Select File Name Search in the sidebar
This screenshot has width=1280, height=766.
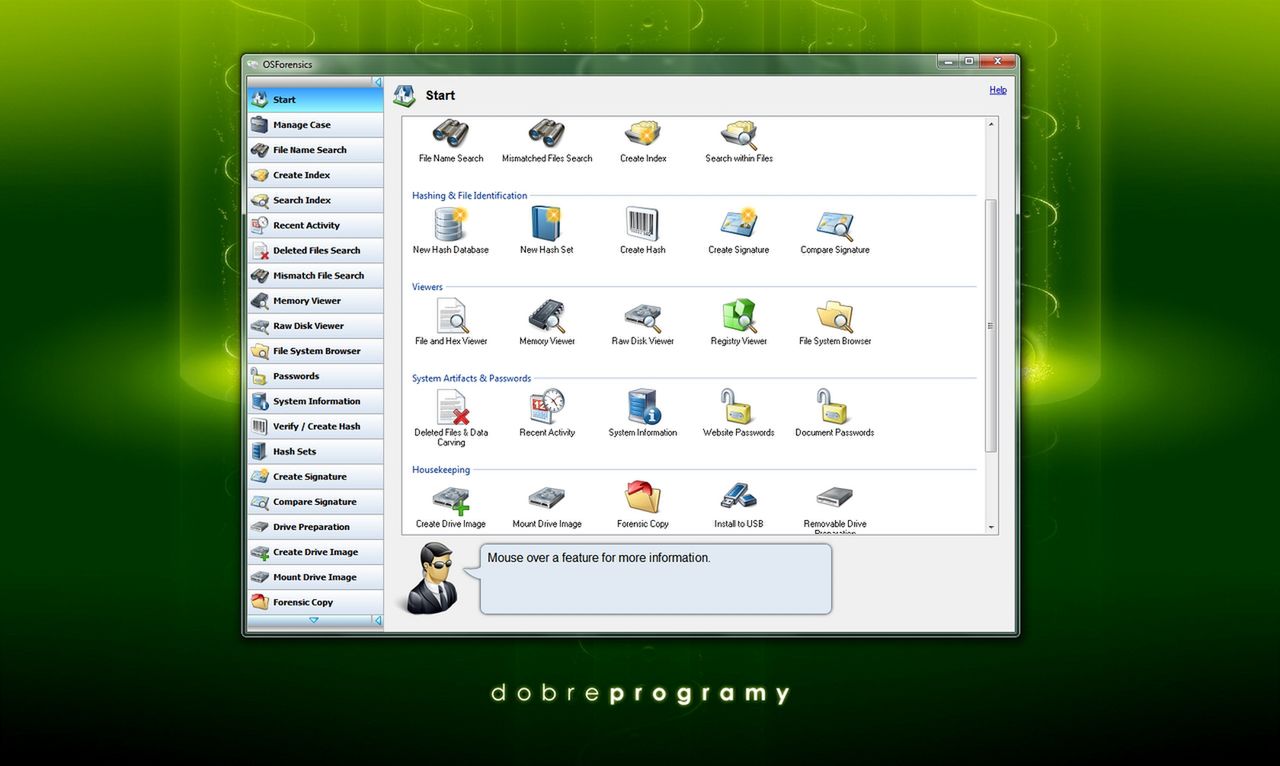click(x=315, y=150)
